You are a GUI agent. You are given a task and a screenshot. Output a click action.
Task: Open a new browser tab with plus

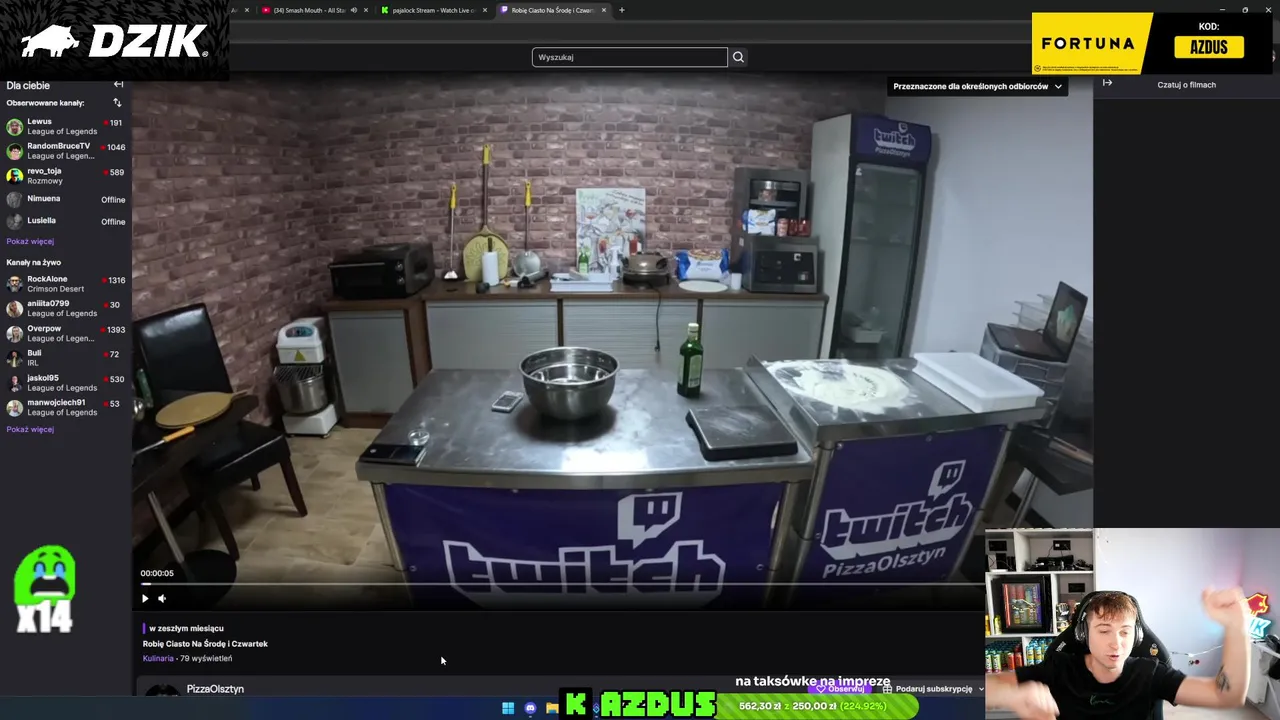click(x=621, y=10)
